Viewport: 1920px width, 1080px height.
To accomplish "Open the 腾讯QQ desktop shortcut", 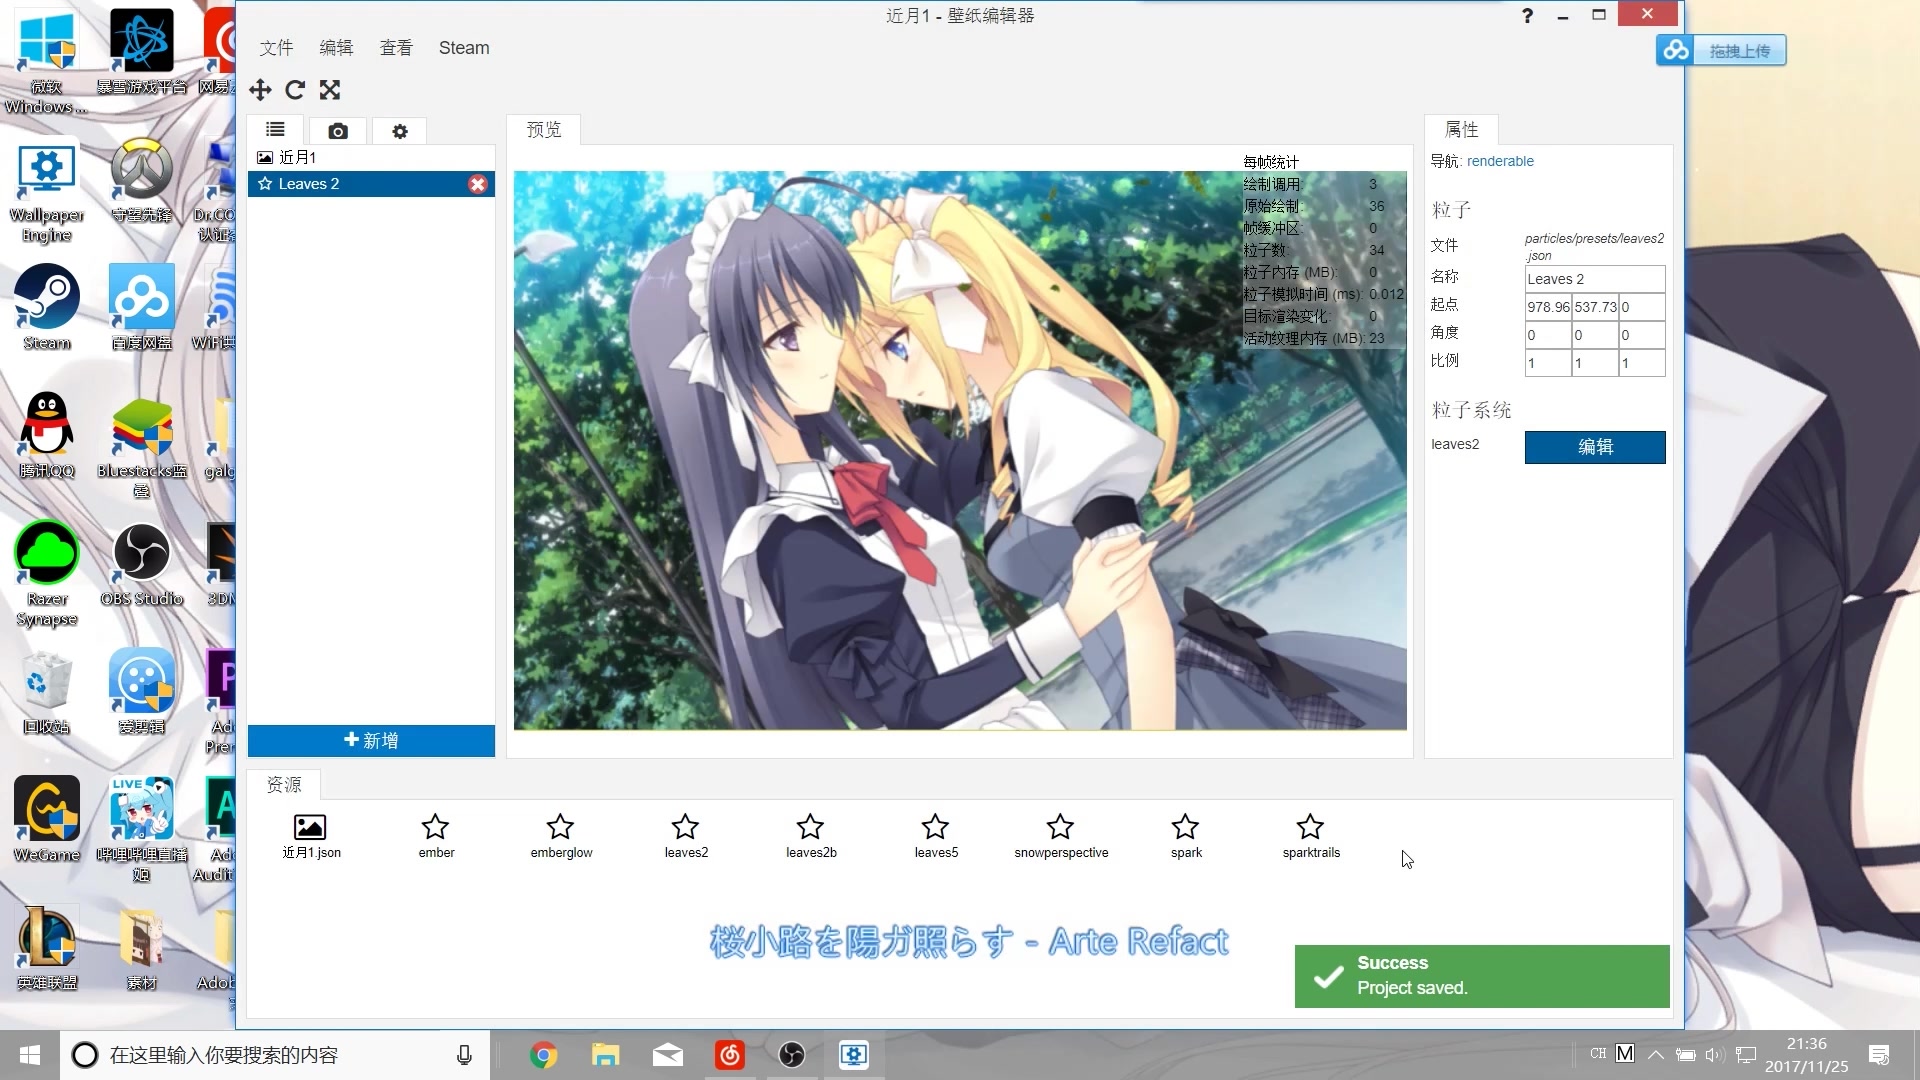I will pos(47,434).
